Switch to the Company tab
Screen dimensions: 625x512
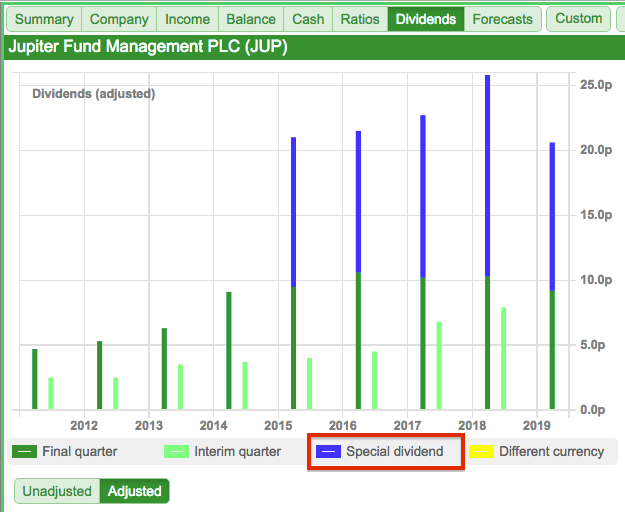119,19
